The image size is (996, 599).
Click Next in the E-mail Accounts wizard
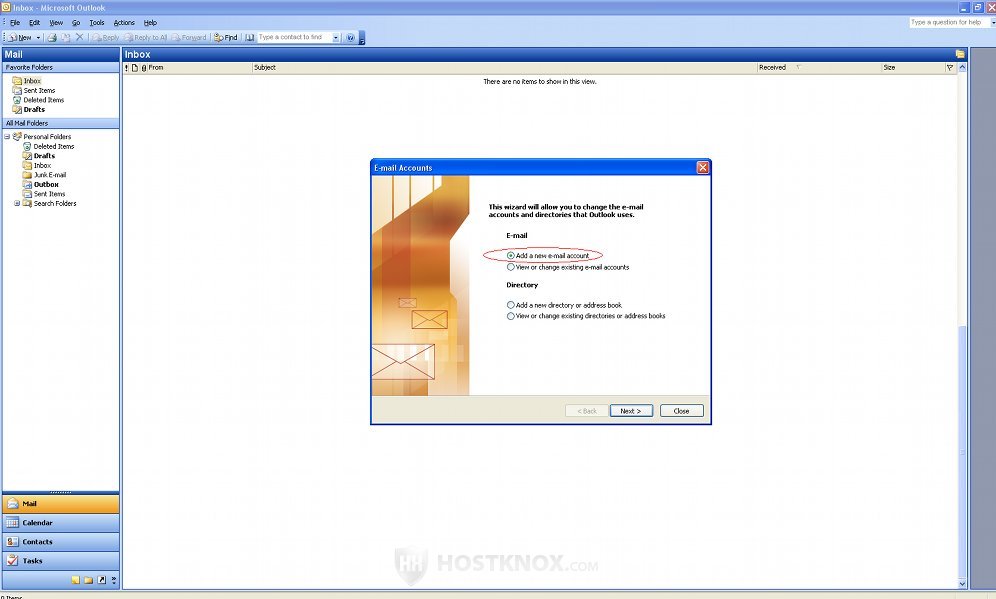click(x=631, y=411)
